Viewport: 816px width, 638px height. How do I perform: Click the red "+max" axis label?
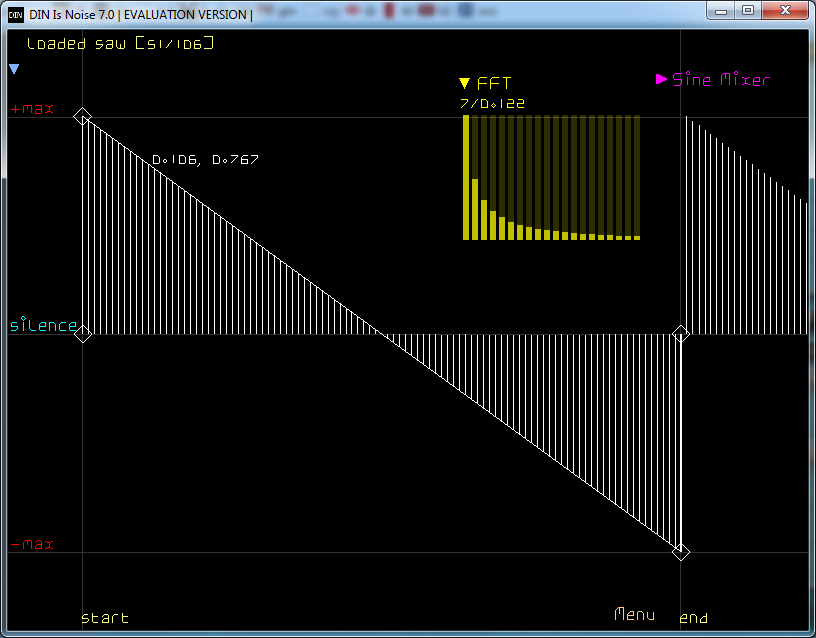click(x=32, y=109)
